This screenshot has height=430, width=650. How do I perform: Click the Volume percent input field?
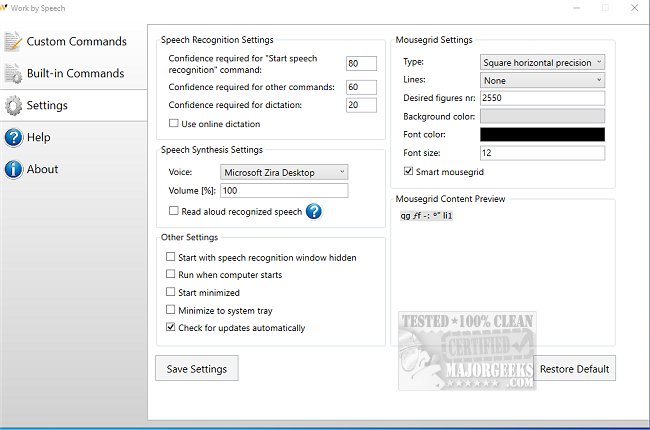click(x=284, y=191)
